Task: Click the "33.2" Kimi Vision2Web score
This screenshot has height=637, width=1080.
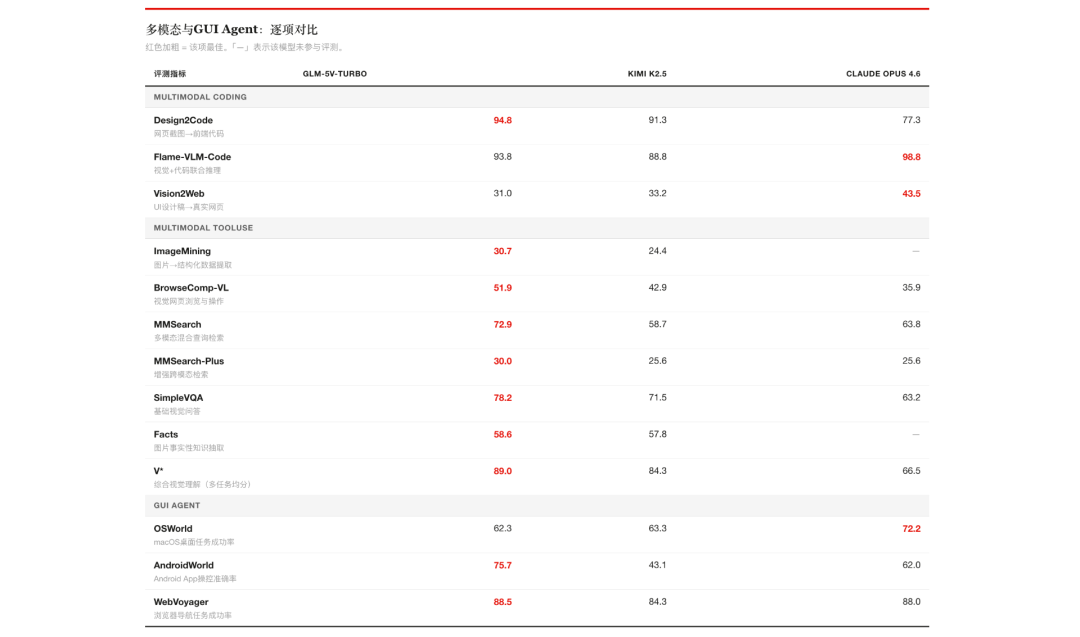Action: point(658,193)
